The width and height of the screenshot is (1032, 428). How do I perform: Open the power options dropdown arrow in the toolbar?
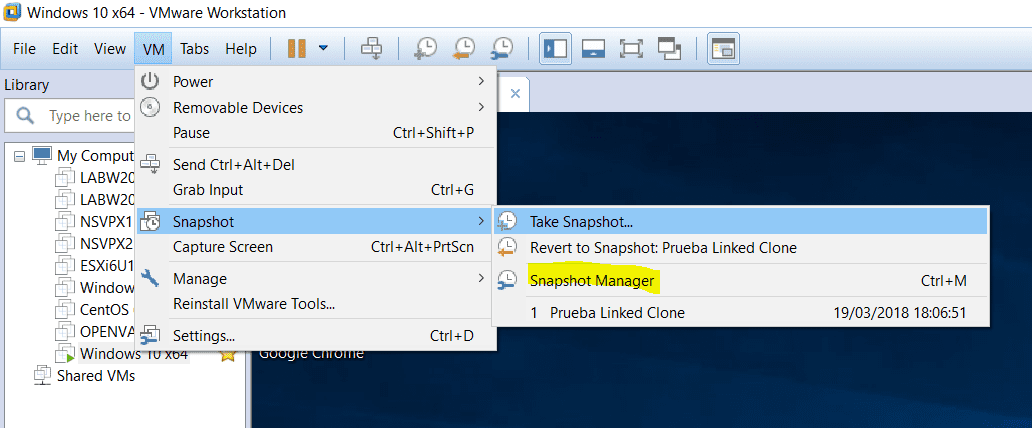(323, 48)
